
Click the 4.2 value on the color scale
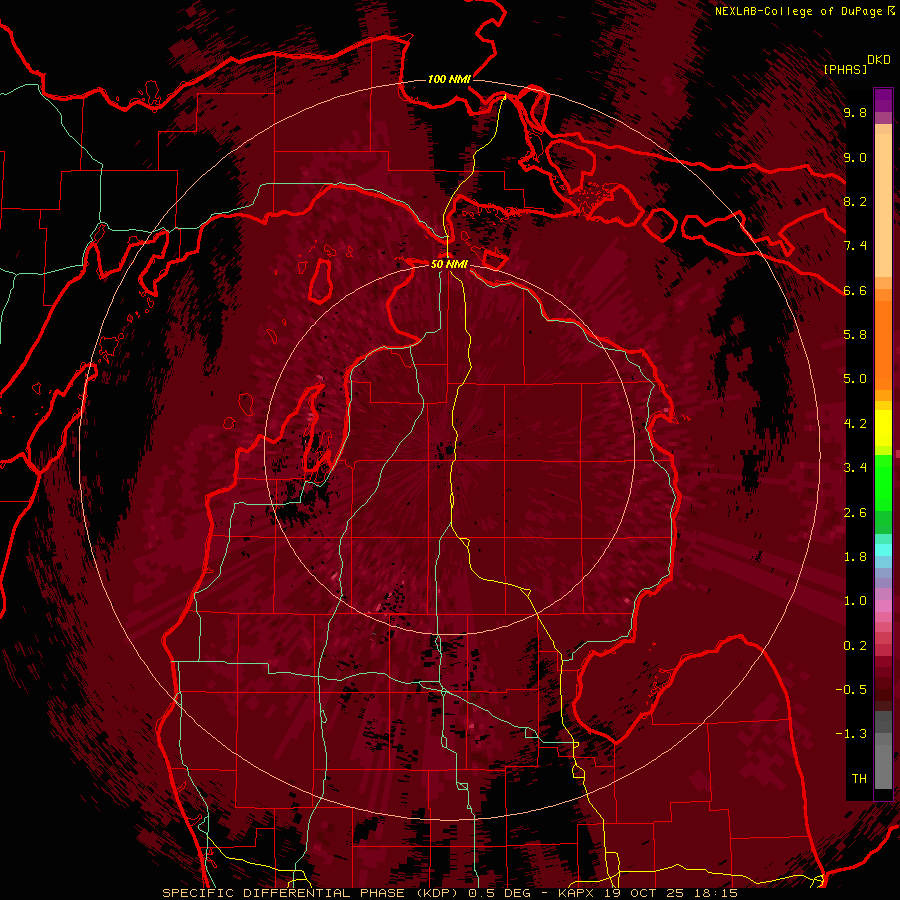[x=855, y=424]
